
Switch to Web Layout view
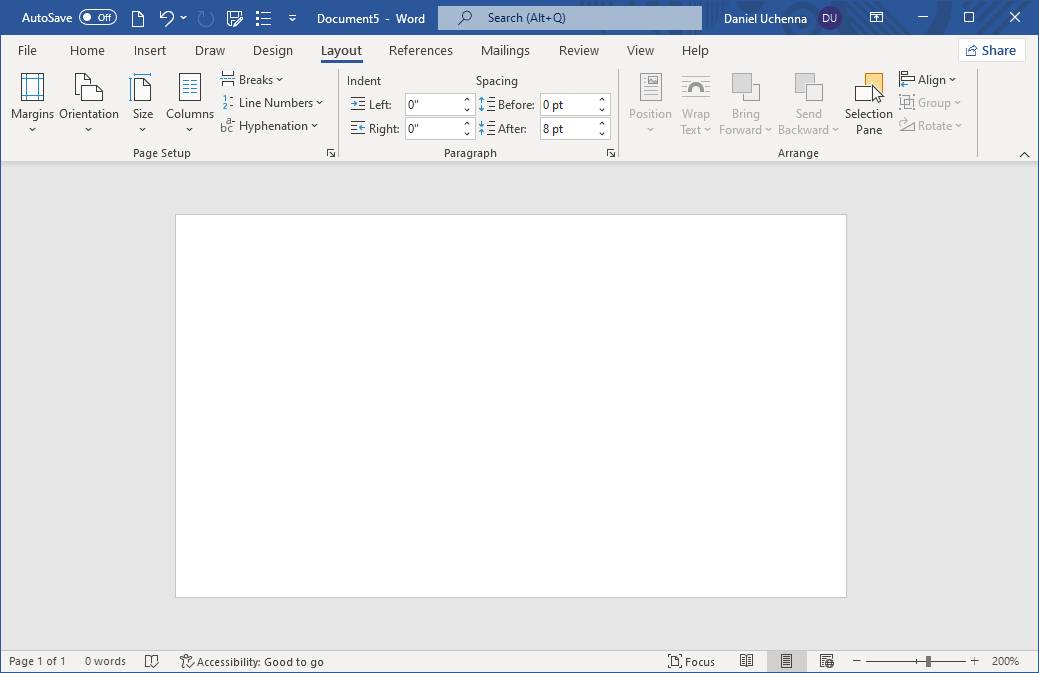[826, 661]
